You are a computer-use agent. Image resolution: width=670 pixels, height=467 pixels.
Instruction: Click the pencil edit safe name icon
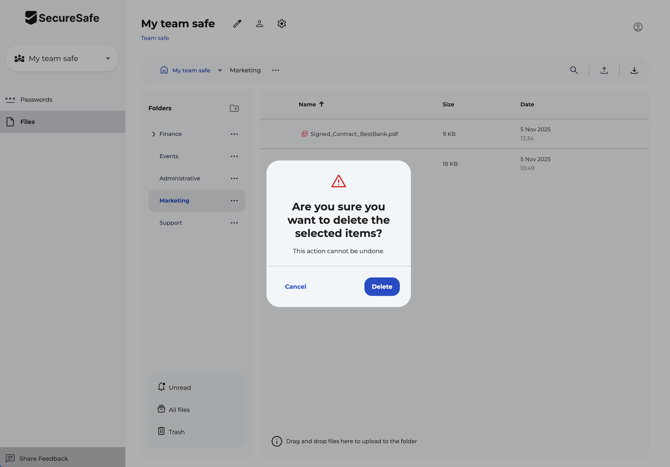coord(237,24)
